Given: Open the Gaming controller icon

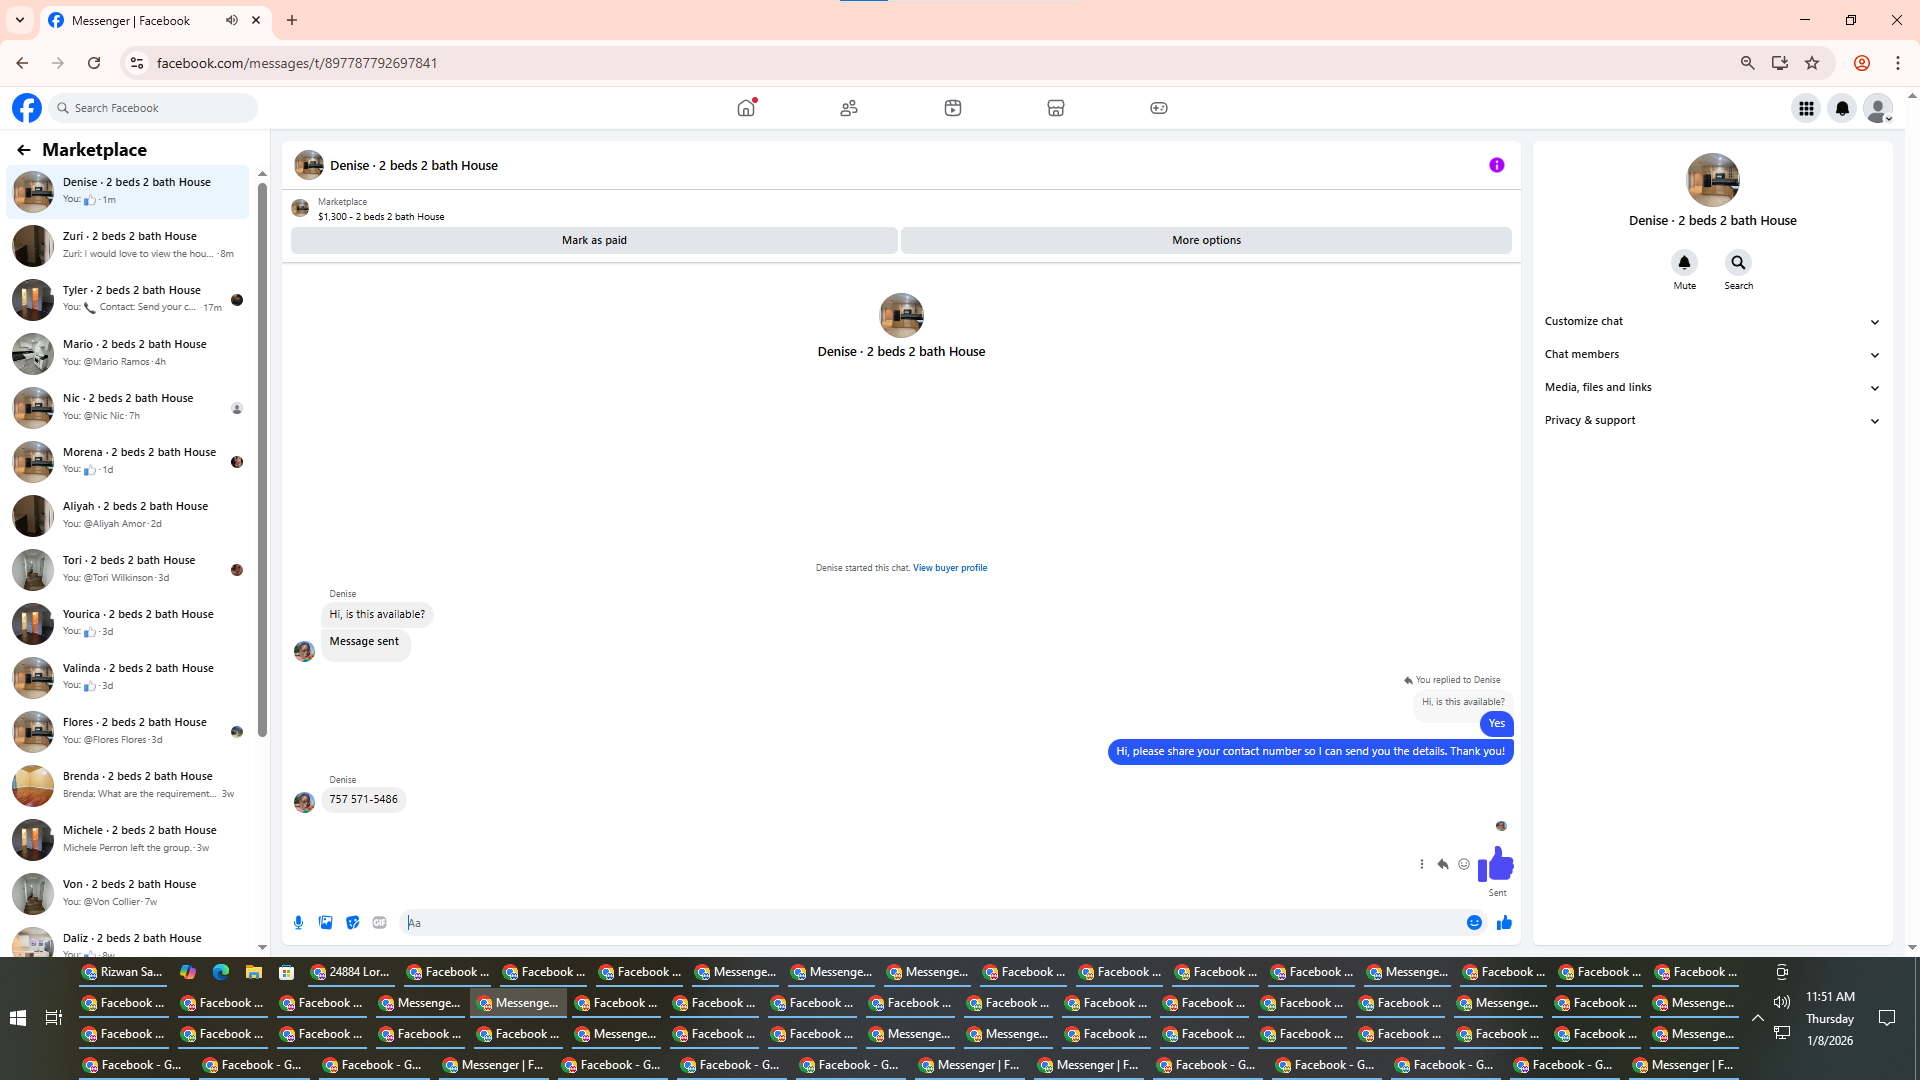Looking at the screenshot, I should 1159,108.
